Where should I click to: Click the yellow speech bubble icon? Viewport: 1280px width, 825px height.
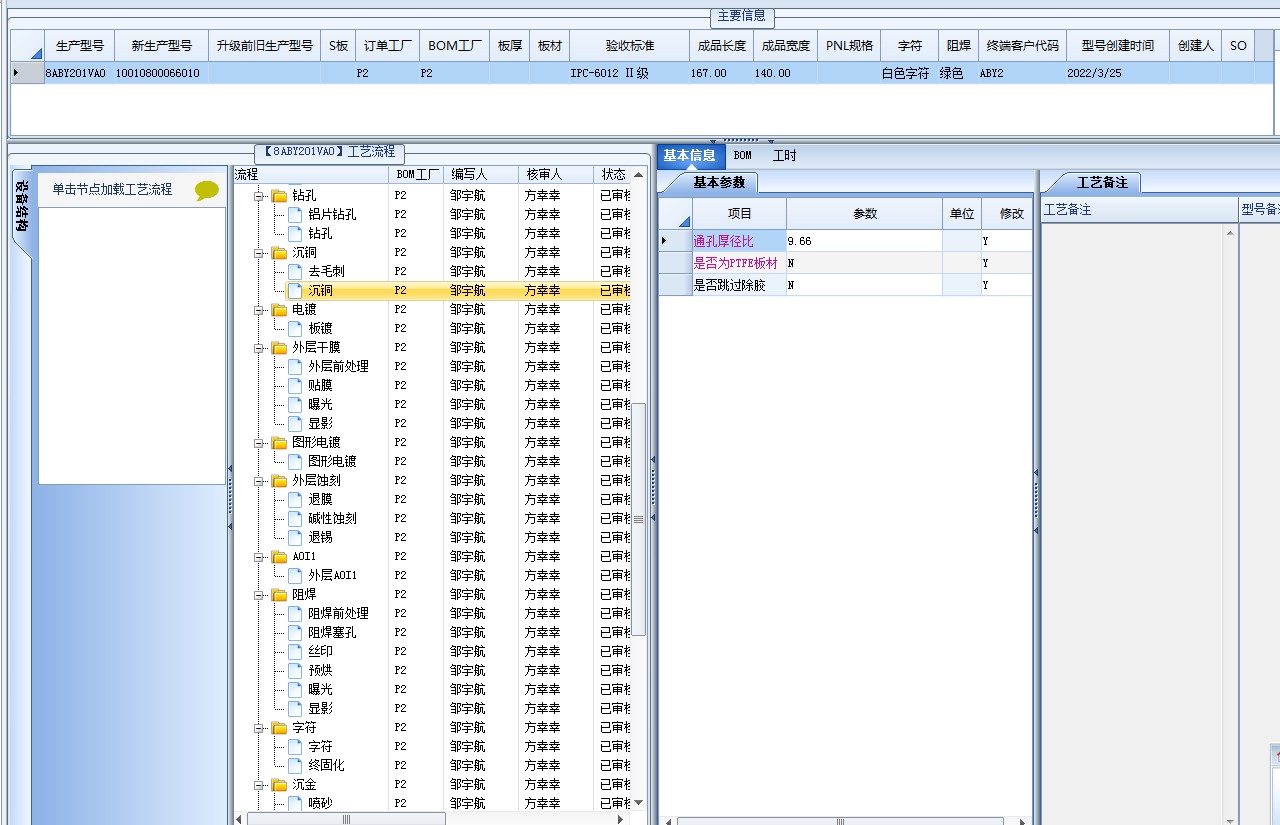(x=207, y=190)
